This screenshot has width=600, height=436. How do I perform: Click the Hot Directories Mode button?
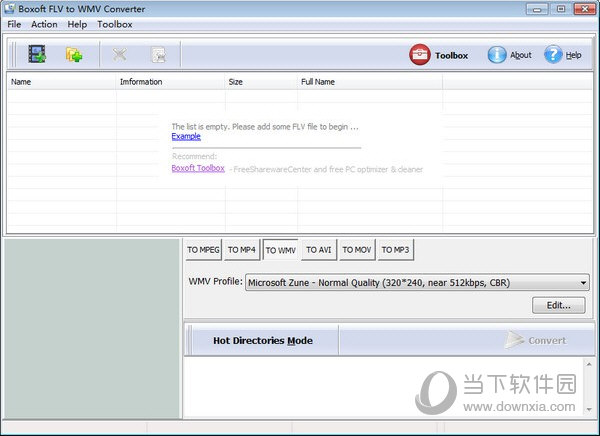click(263, 340)
